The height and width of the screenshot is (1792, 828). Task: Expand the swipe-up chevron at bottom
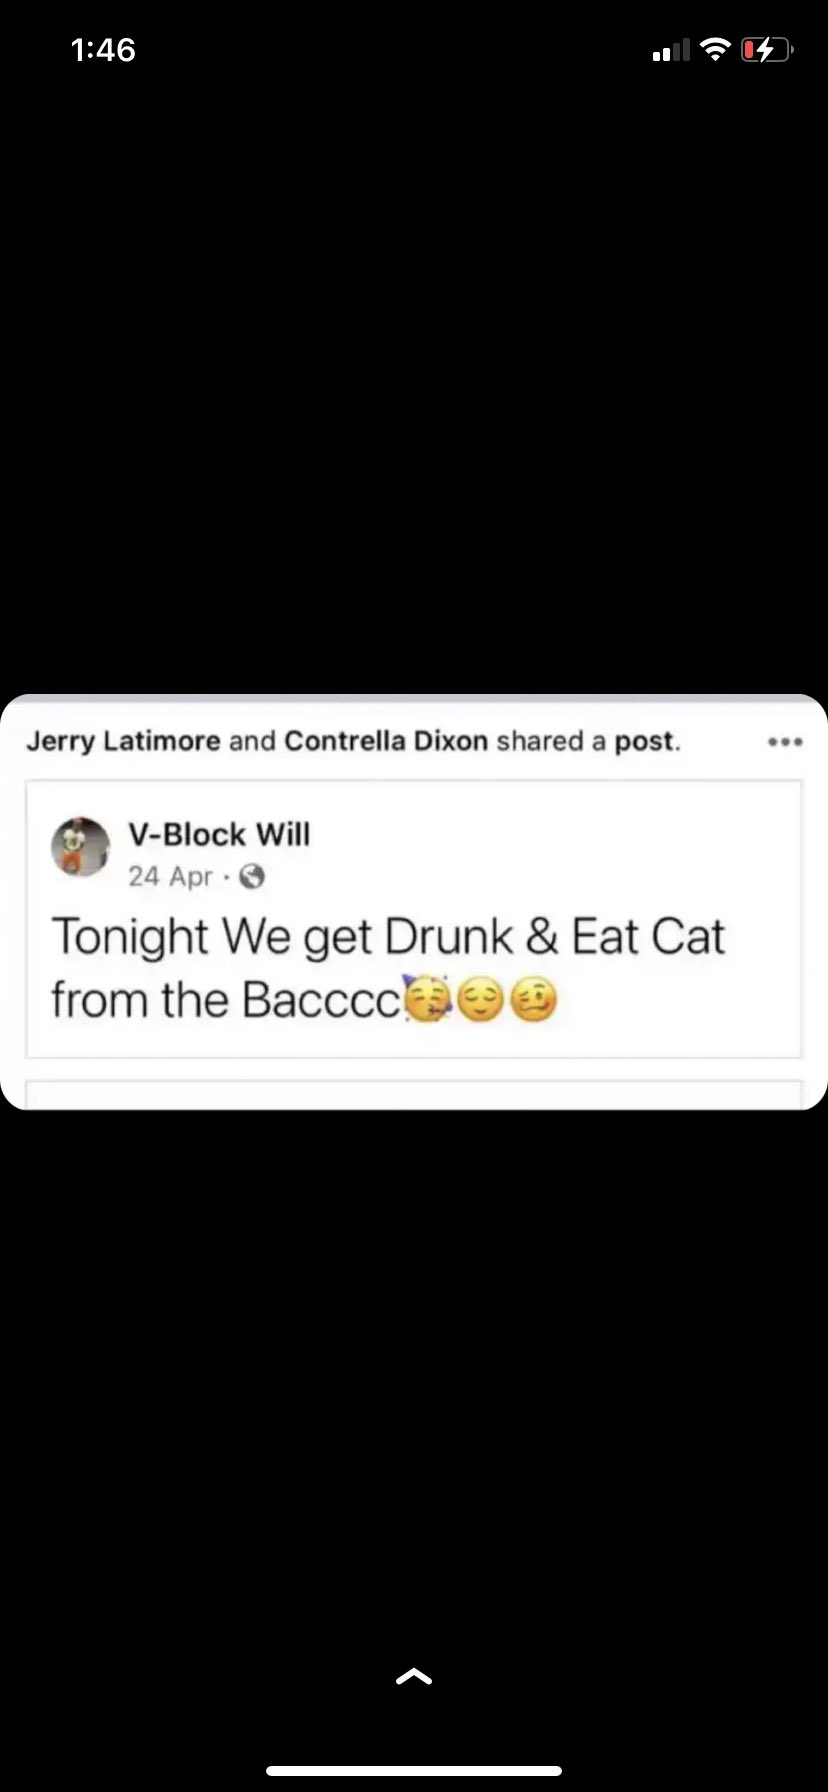414,1677
